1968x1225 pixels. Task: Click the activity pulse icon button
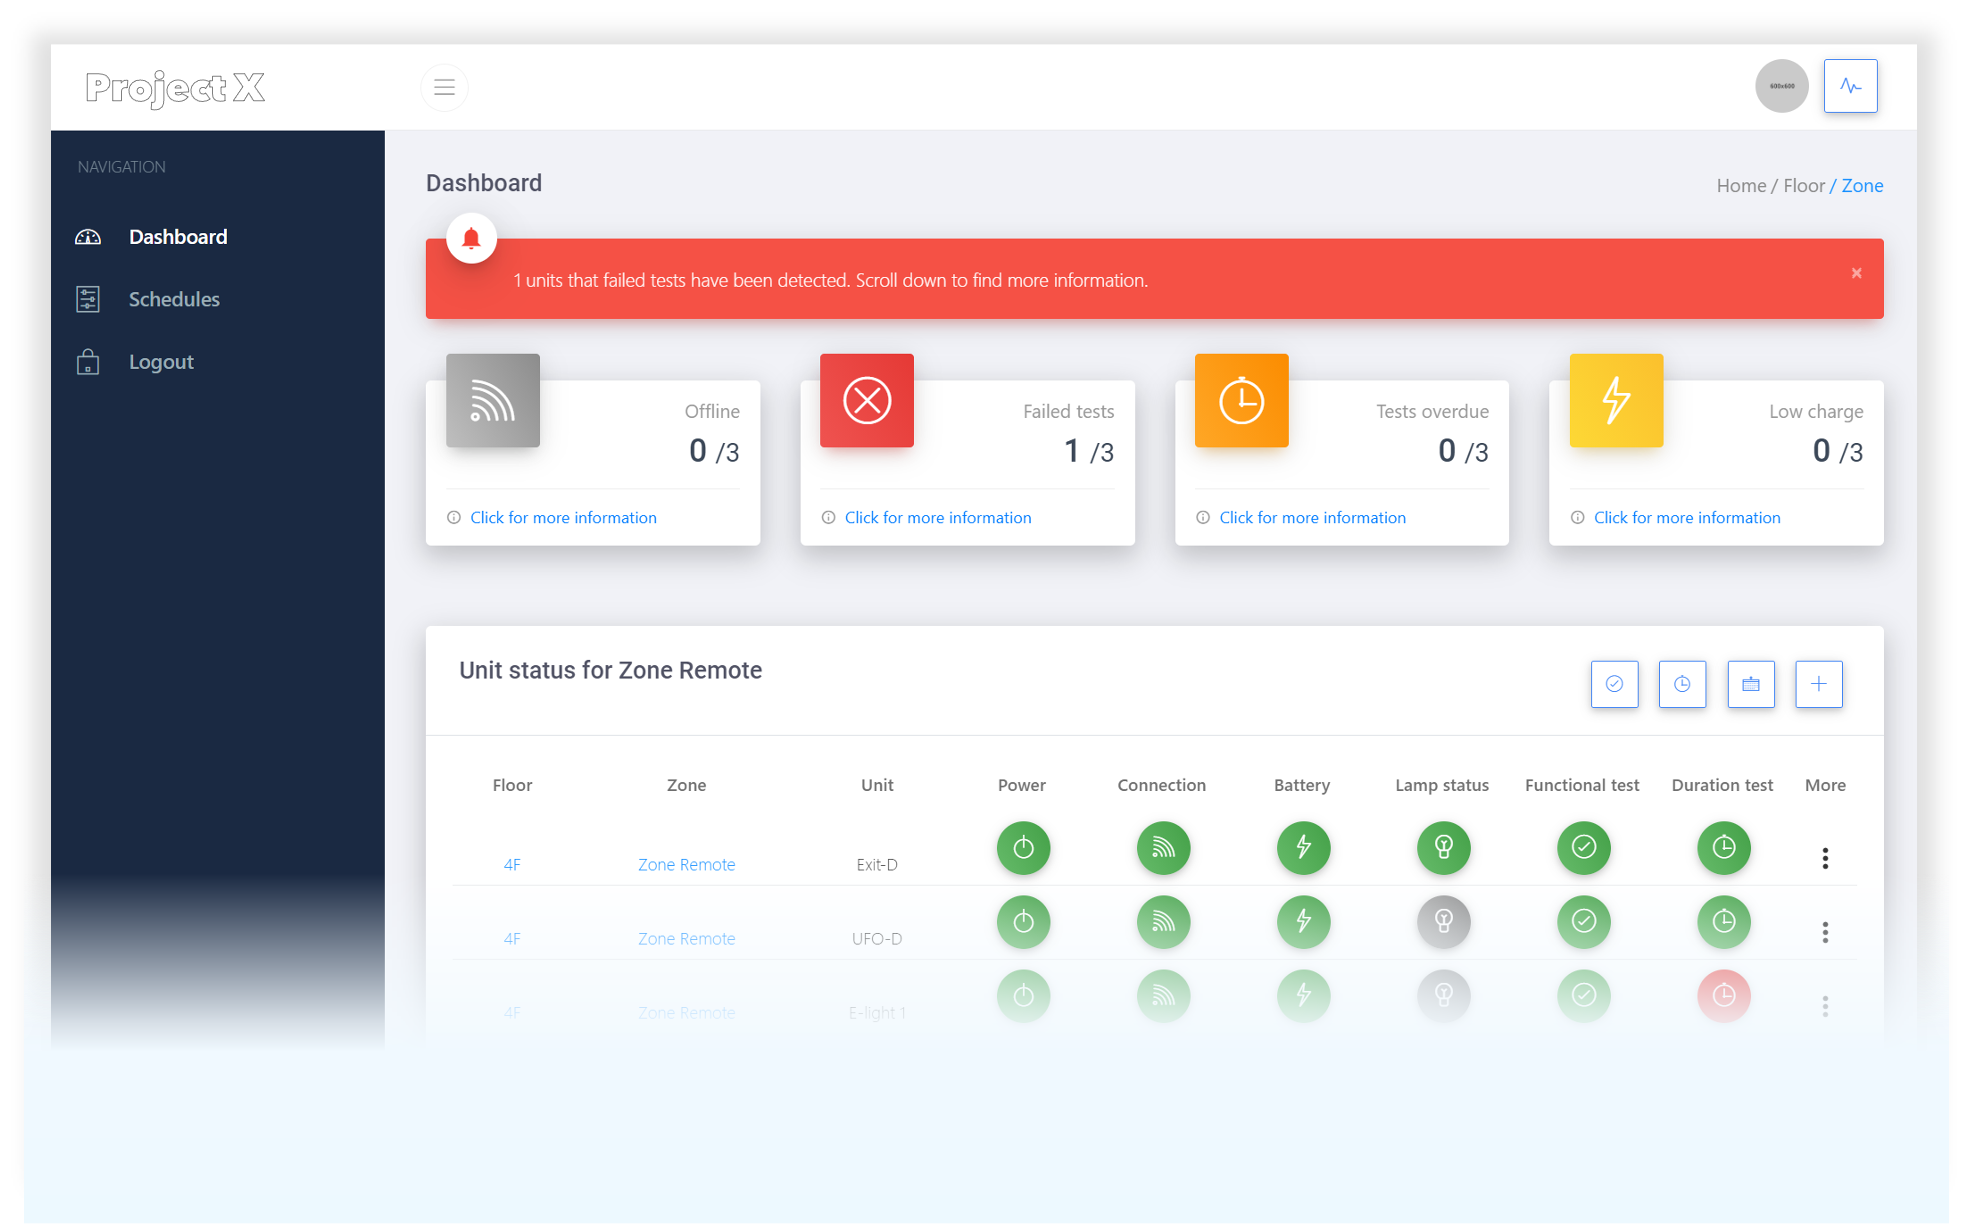pyautogui.click(x=1850, y=86)
